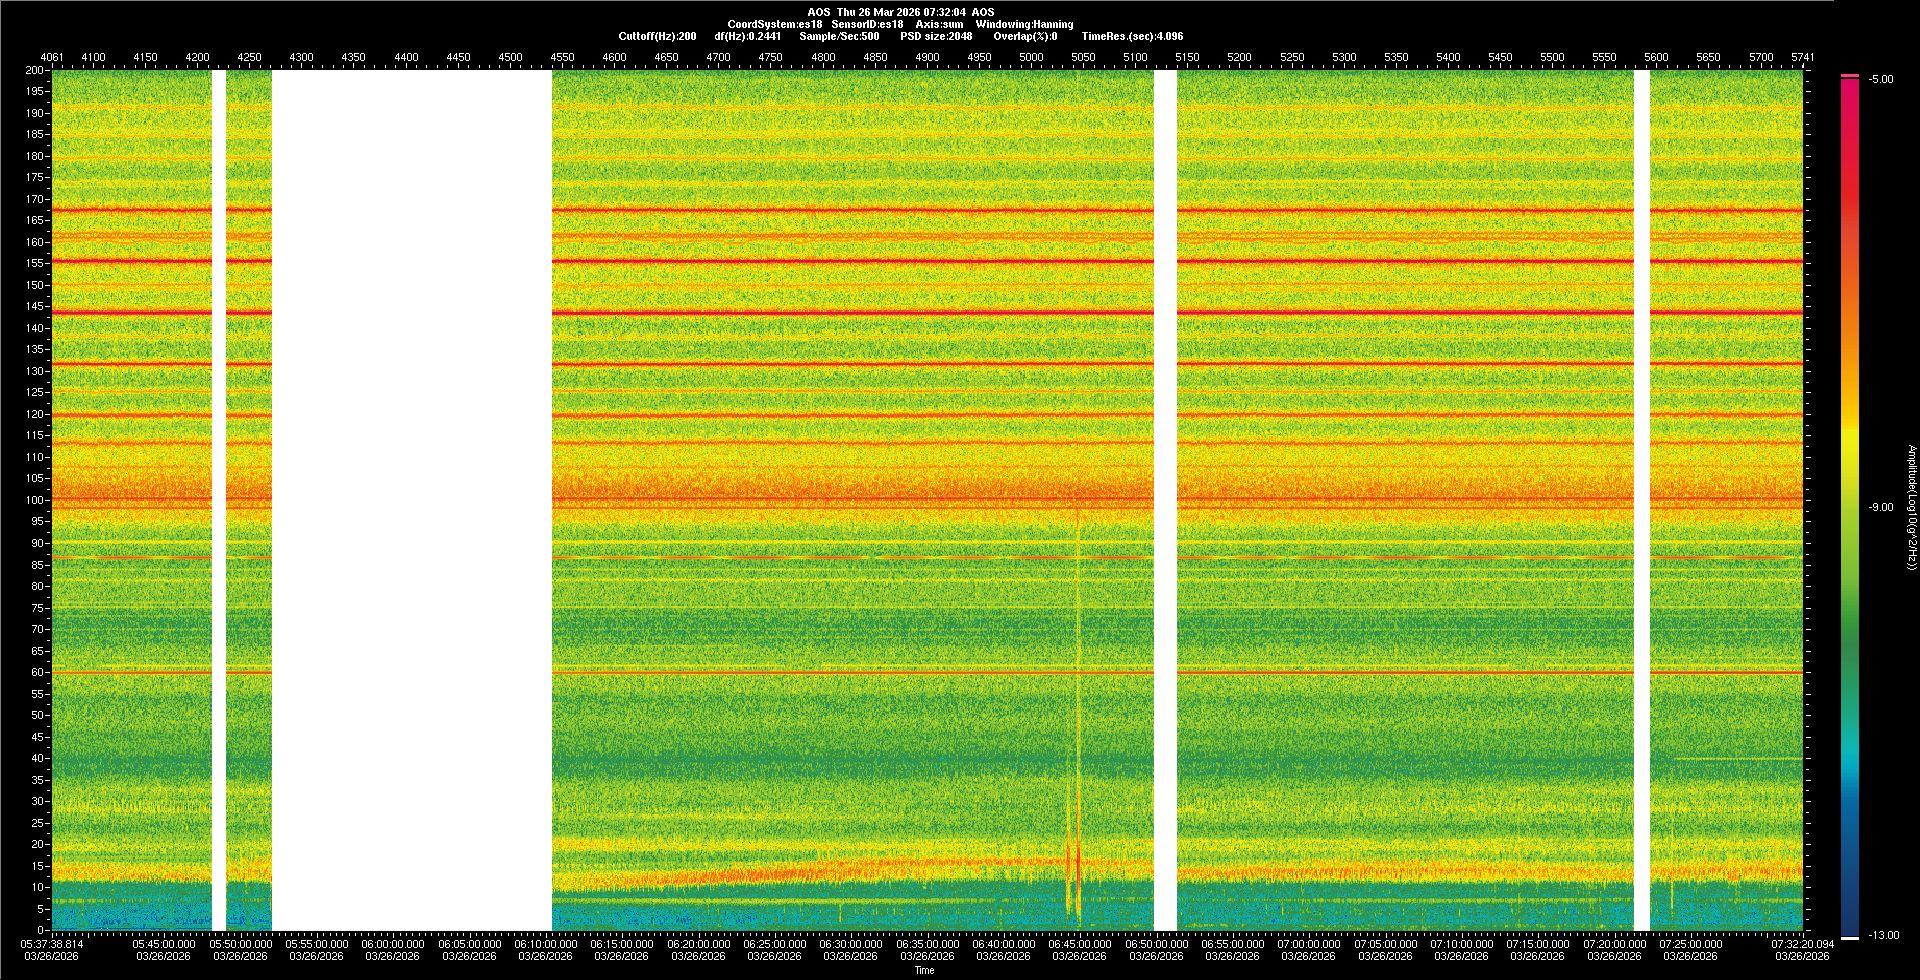The height and width of the screenshot is (980, 1920).
Task: Click the 4061 label on the top axis
Action: click(52, 57)
